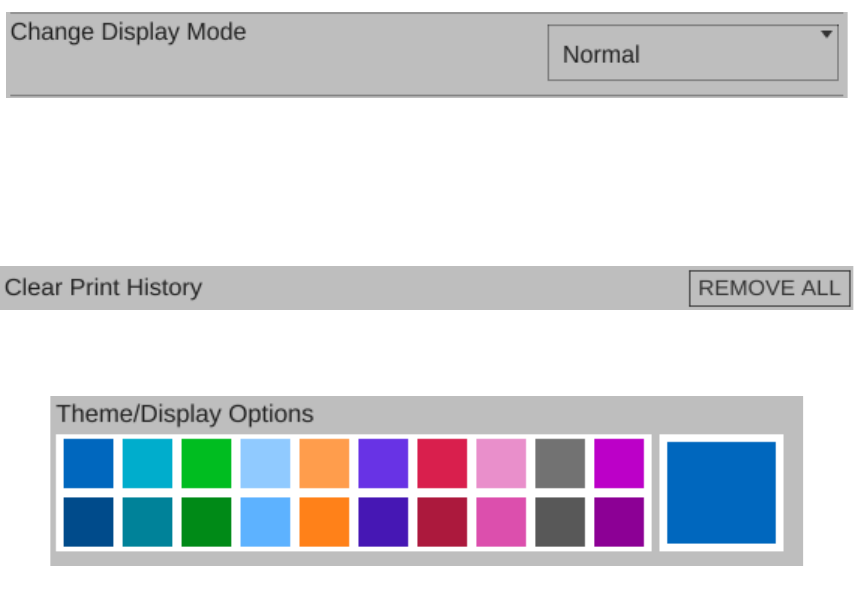The image size is (854, 594).
Task: Choose the dark navy blue swatch
Action: 88,522
